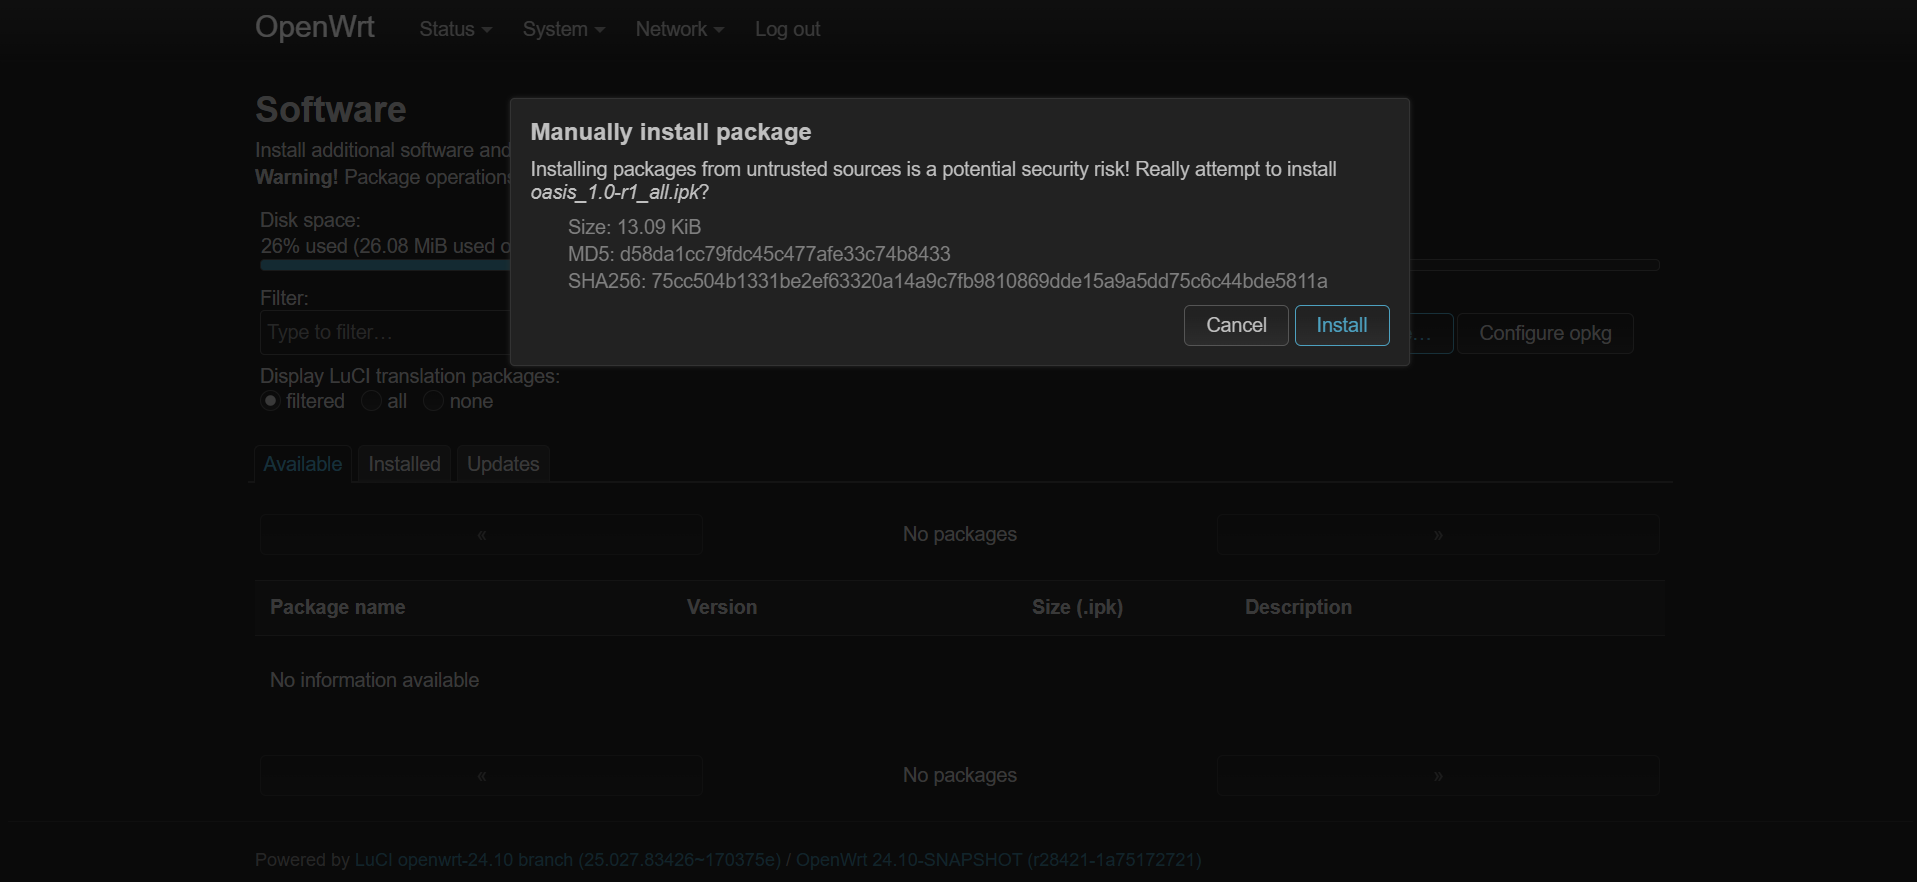Confirm with the Install button
The image size is (1917, 882).
pos(1341,325)
